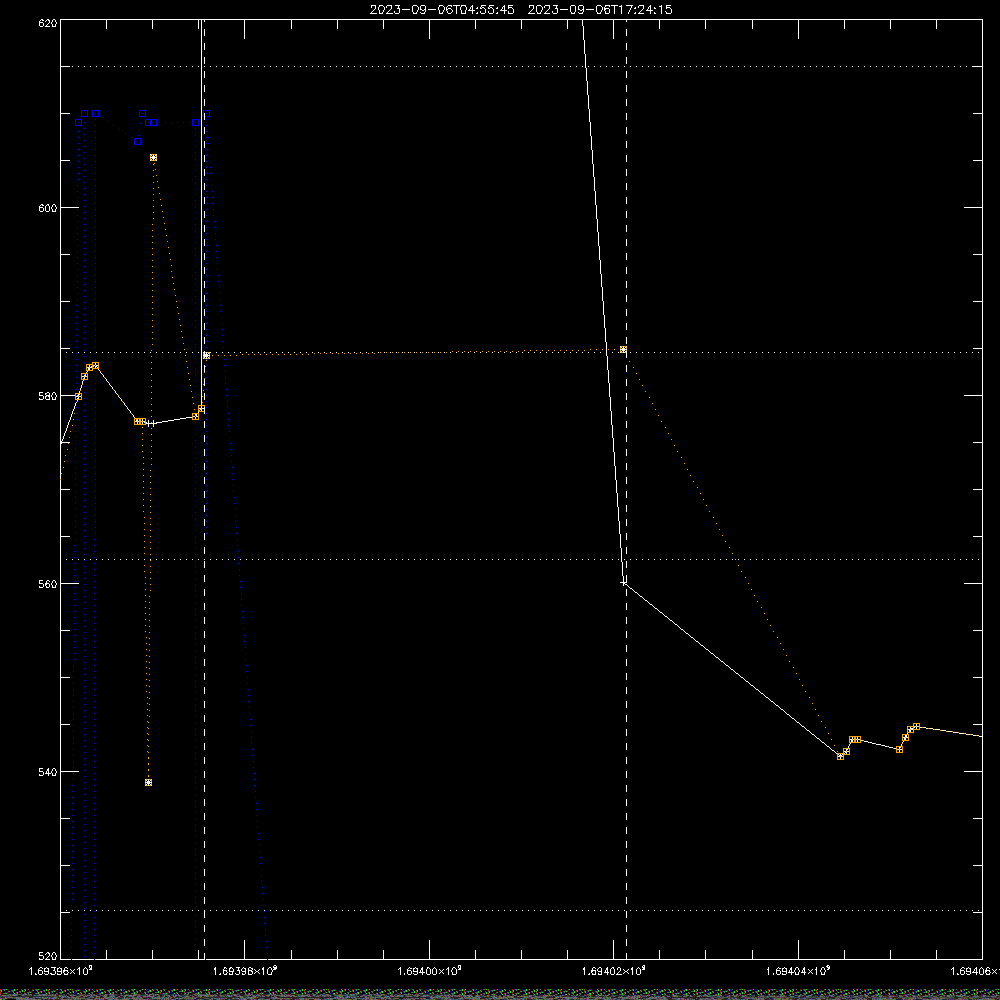The height and width of the screenshot is (1000, 1000).
Task: Click the y-axis label 560
Action: pos(48,584)
